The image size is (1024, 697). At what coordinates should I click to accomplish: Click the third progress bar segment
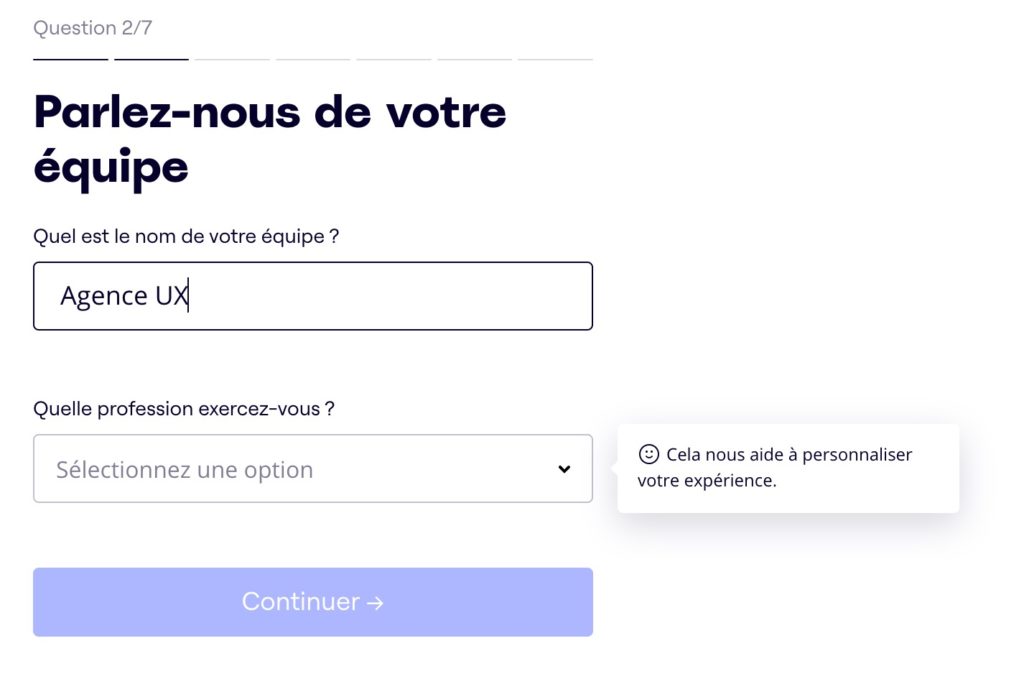click(x=232, y=59)
